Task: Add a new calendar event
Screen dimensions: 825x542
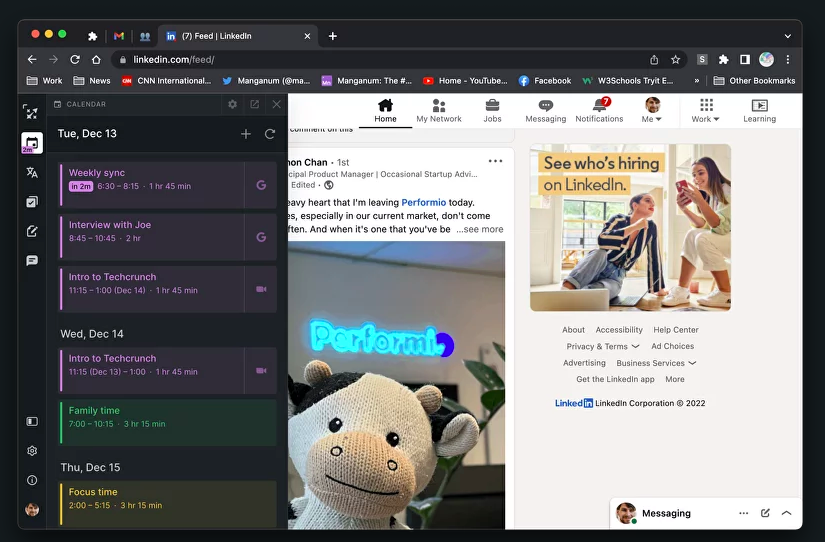Action: (x=246, y=134)
